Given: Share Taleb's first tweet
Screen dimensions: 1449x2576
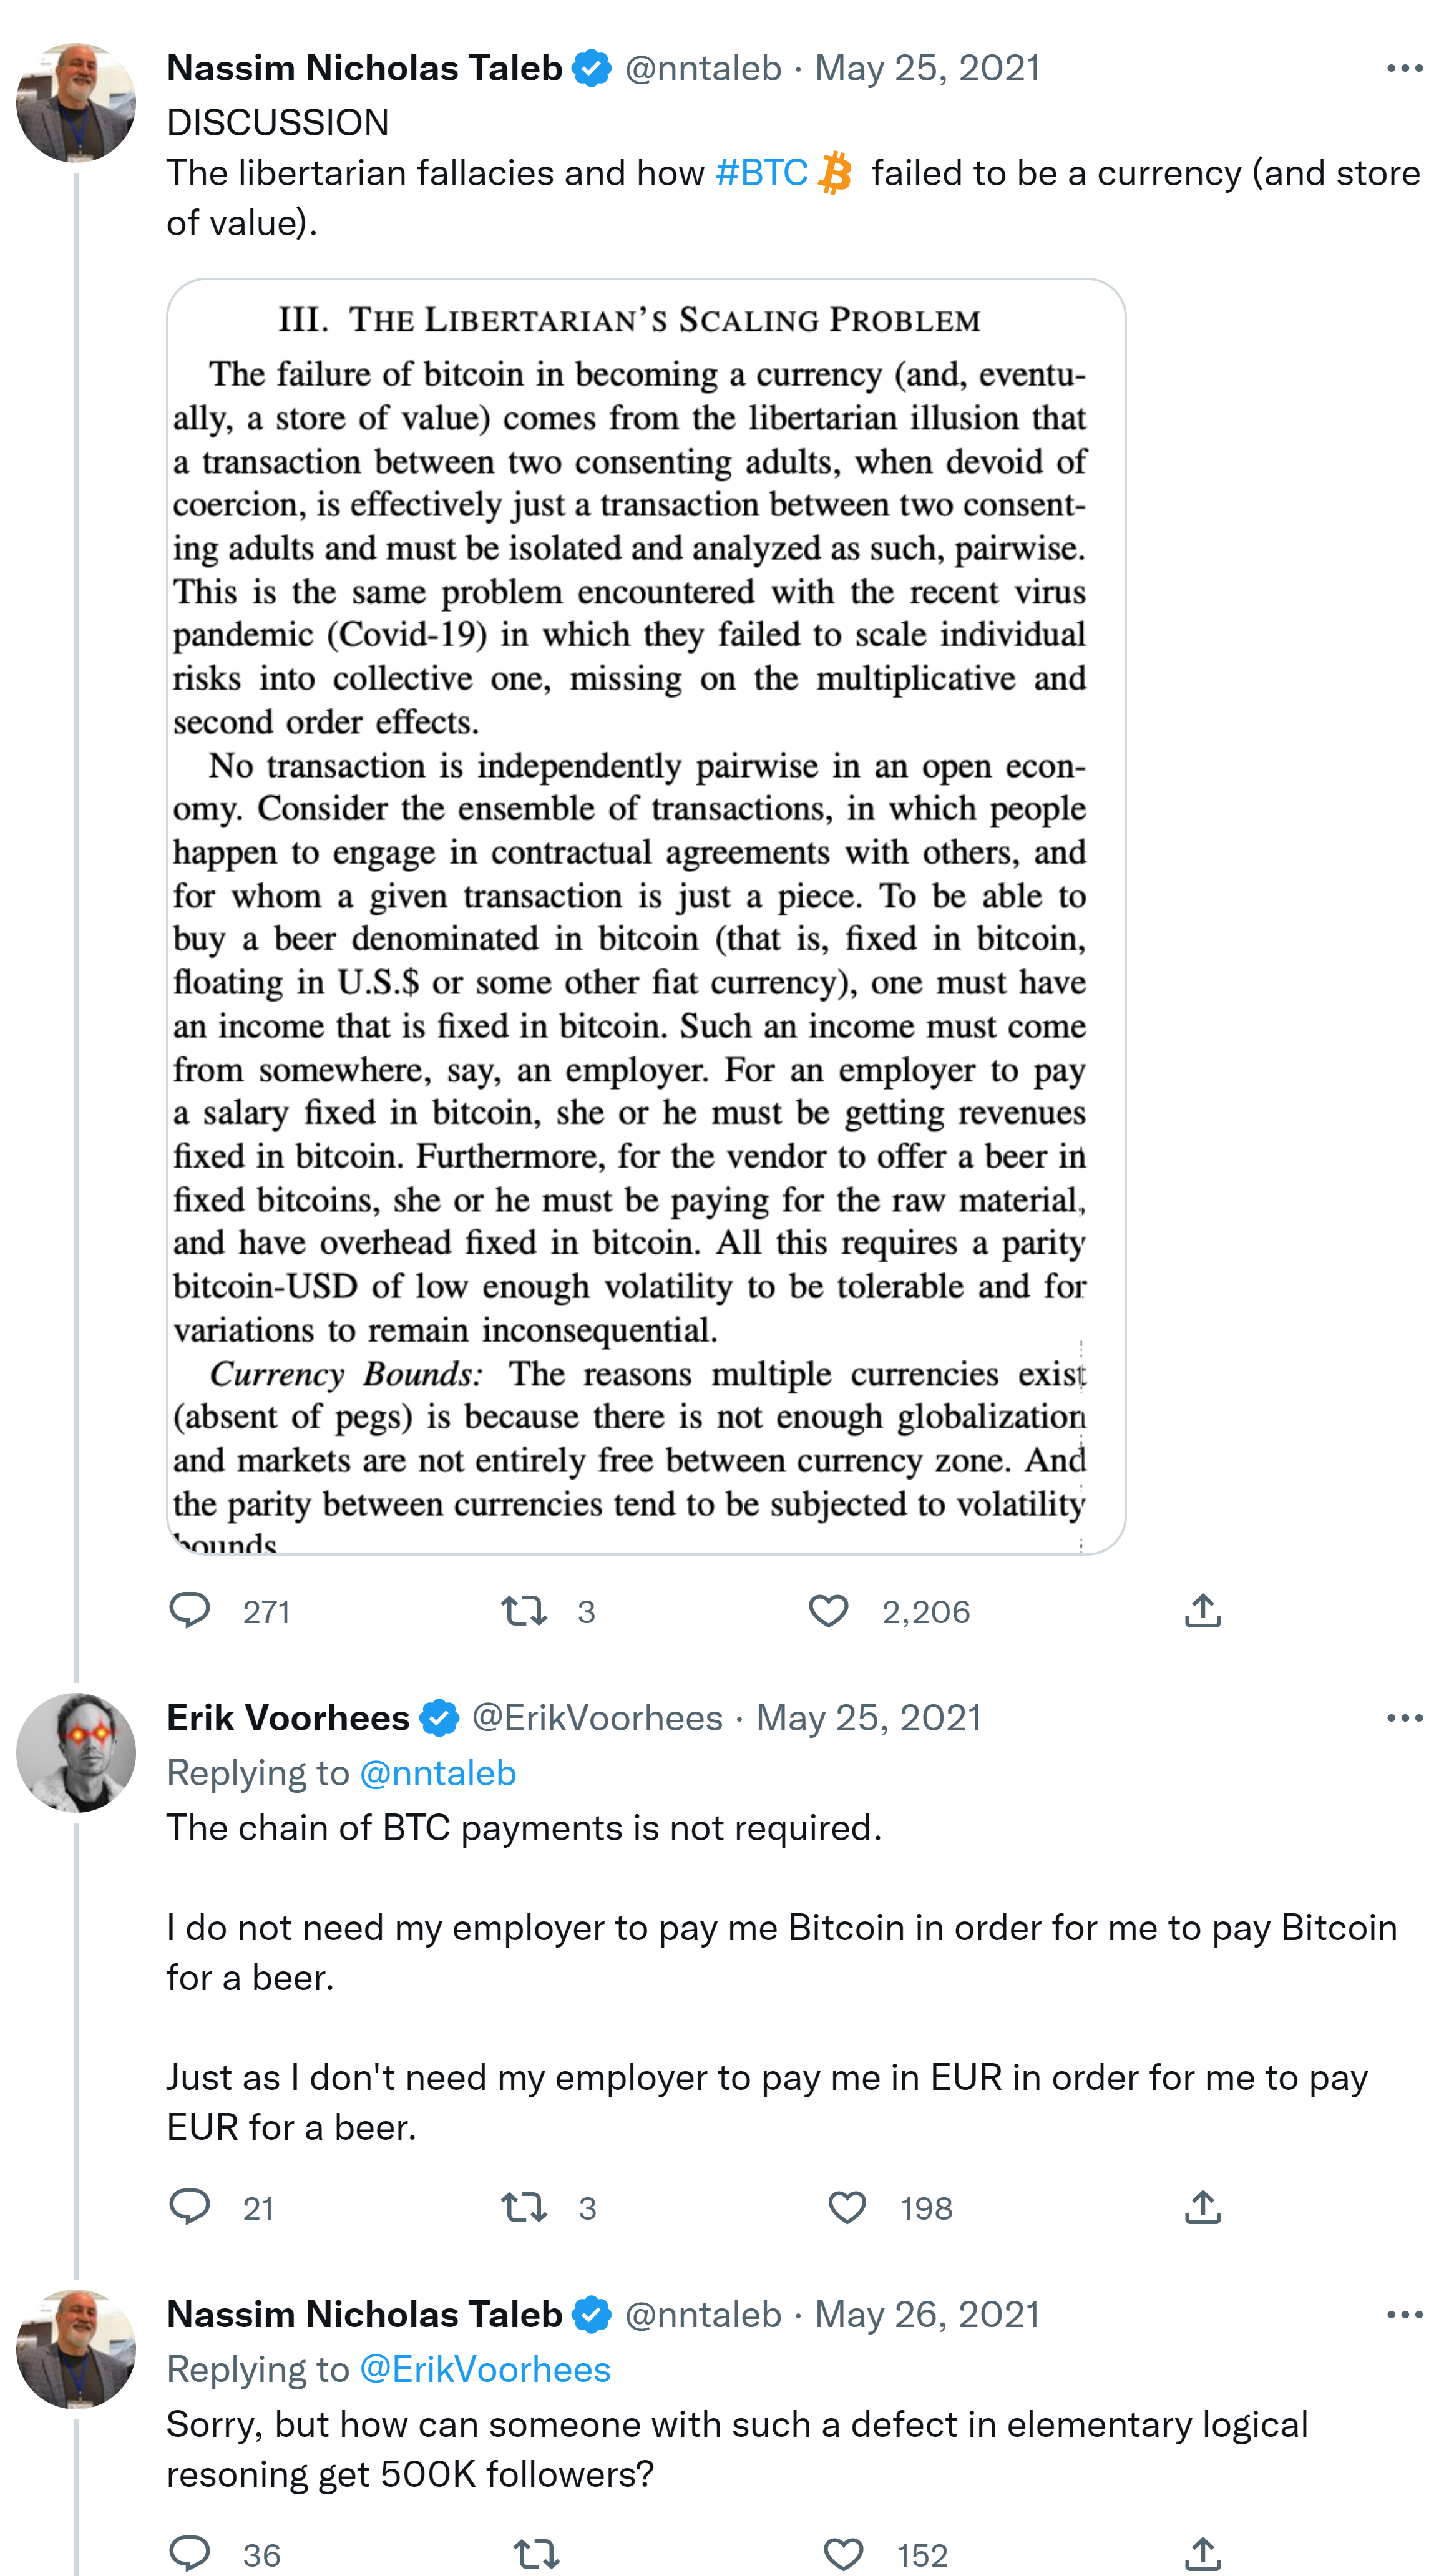Looking at the screenshot, I should [1202, 1610].
